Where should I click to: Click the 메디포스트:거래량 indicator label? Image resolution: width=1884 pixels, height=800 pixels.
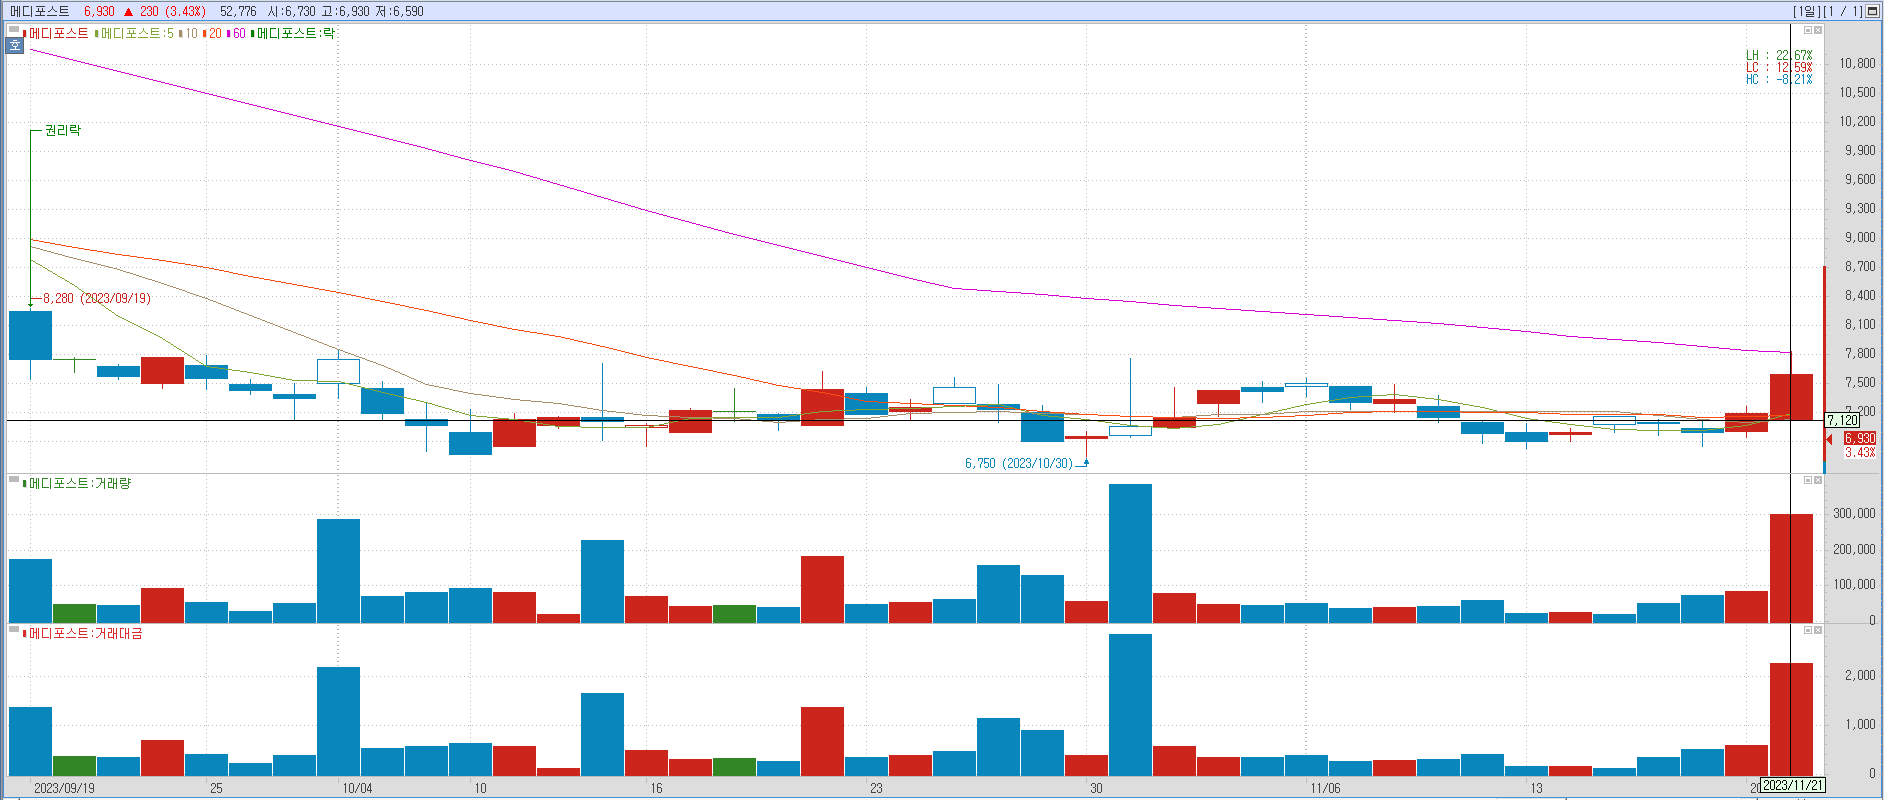pos(80,483)
